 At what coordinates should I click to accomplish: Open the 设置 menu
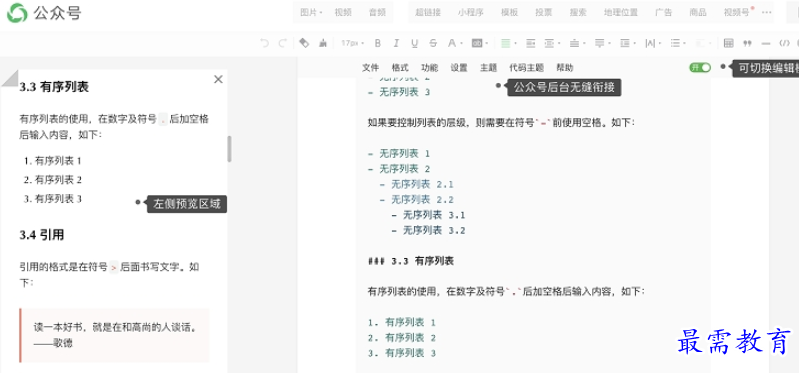(459, 67)
